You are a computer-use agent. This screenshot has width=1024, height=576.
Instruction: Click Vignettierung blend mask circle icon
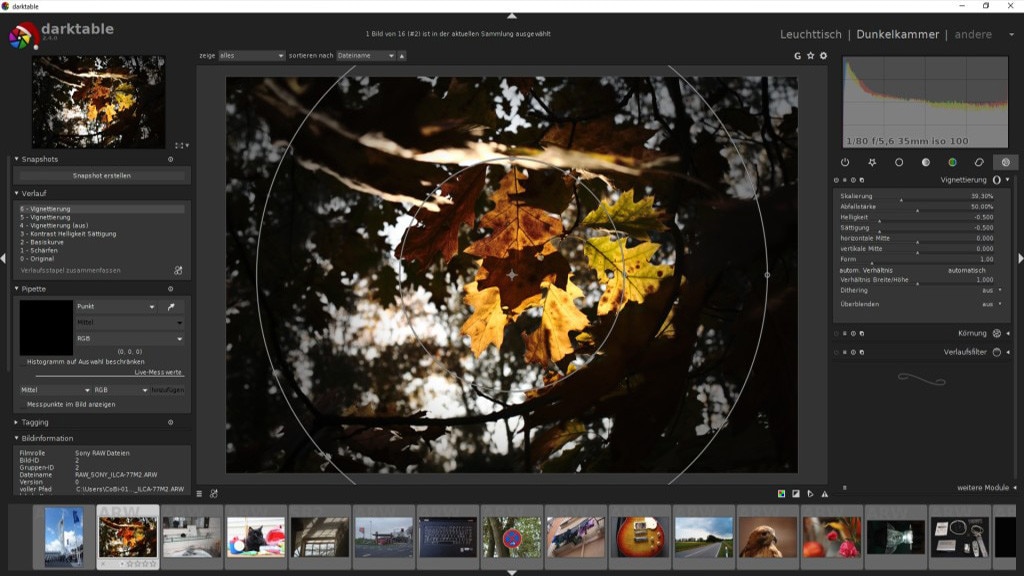click(x=997, y=180)
